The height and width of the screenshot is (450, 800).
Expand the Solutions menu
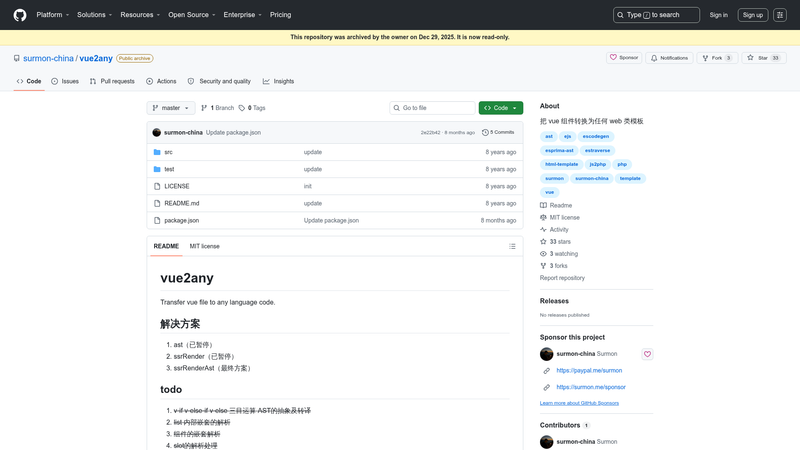pos(94,15)
